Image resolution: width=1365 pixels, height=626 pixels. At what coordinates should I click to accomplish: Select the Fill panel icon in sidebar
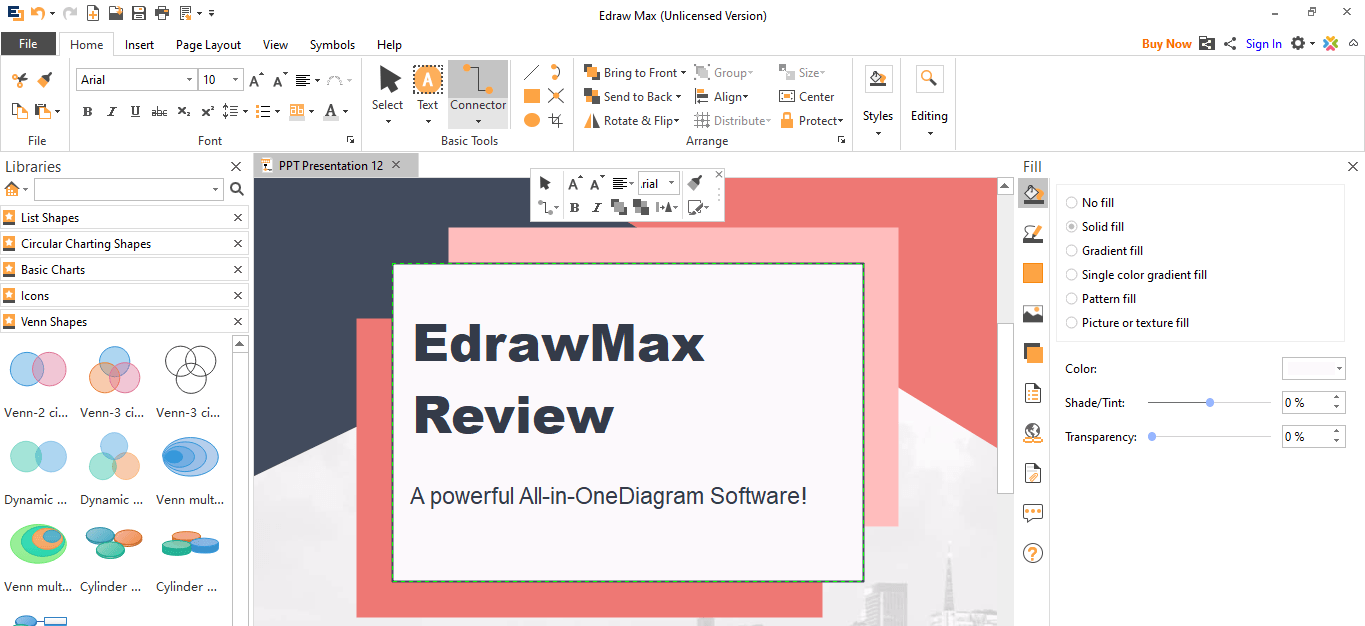[x=1033, y=192]
